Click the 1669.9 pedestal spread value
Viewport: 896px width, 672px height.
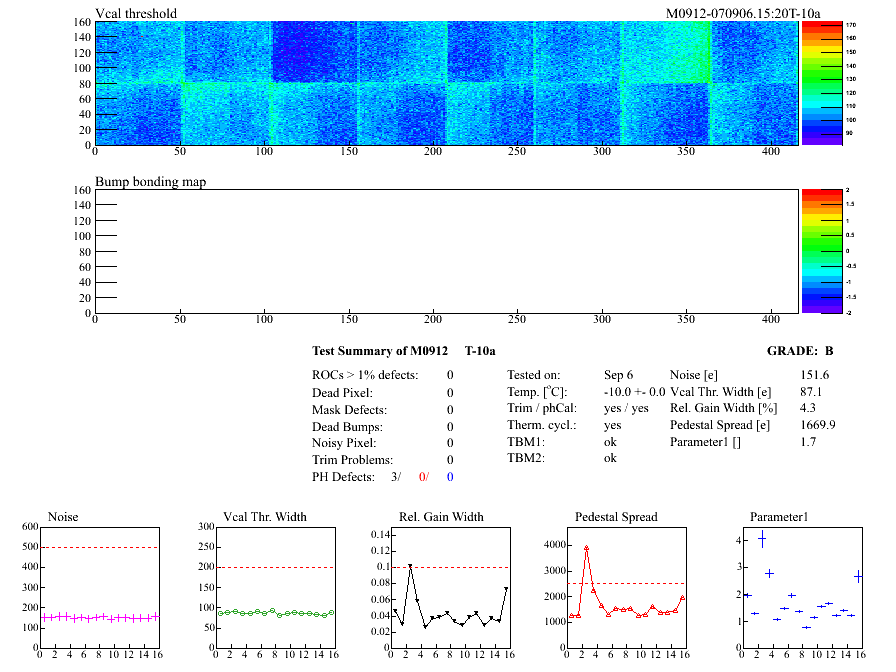818,425
